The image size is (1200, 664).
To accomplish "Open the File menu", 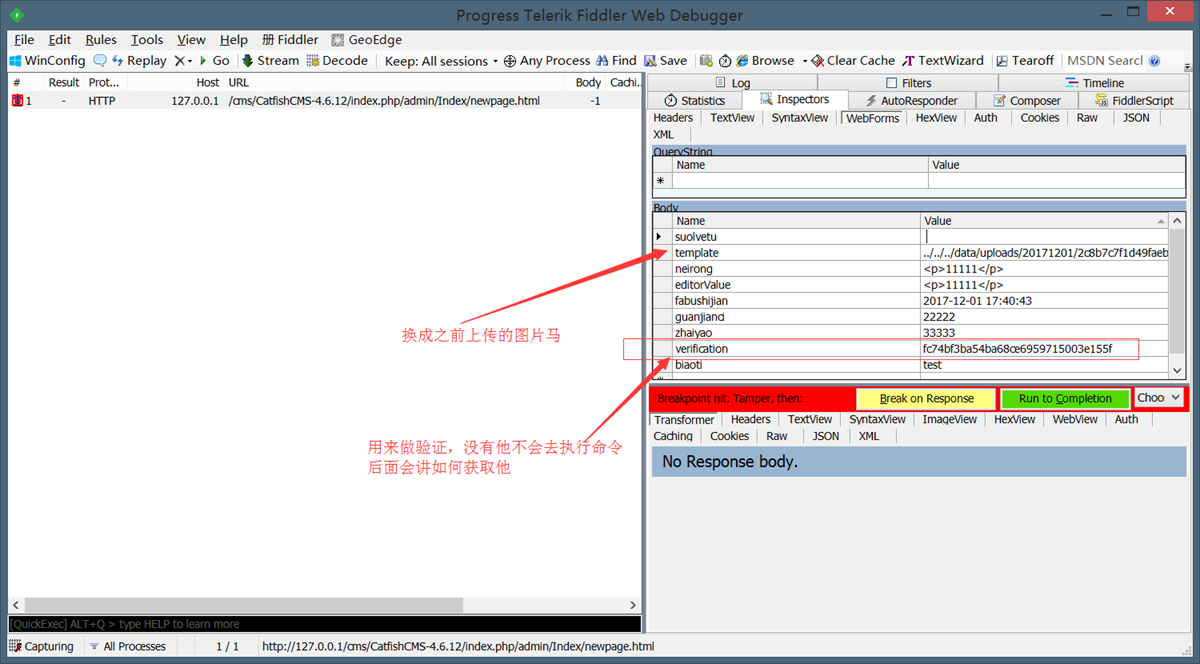I will pos(24,40).
